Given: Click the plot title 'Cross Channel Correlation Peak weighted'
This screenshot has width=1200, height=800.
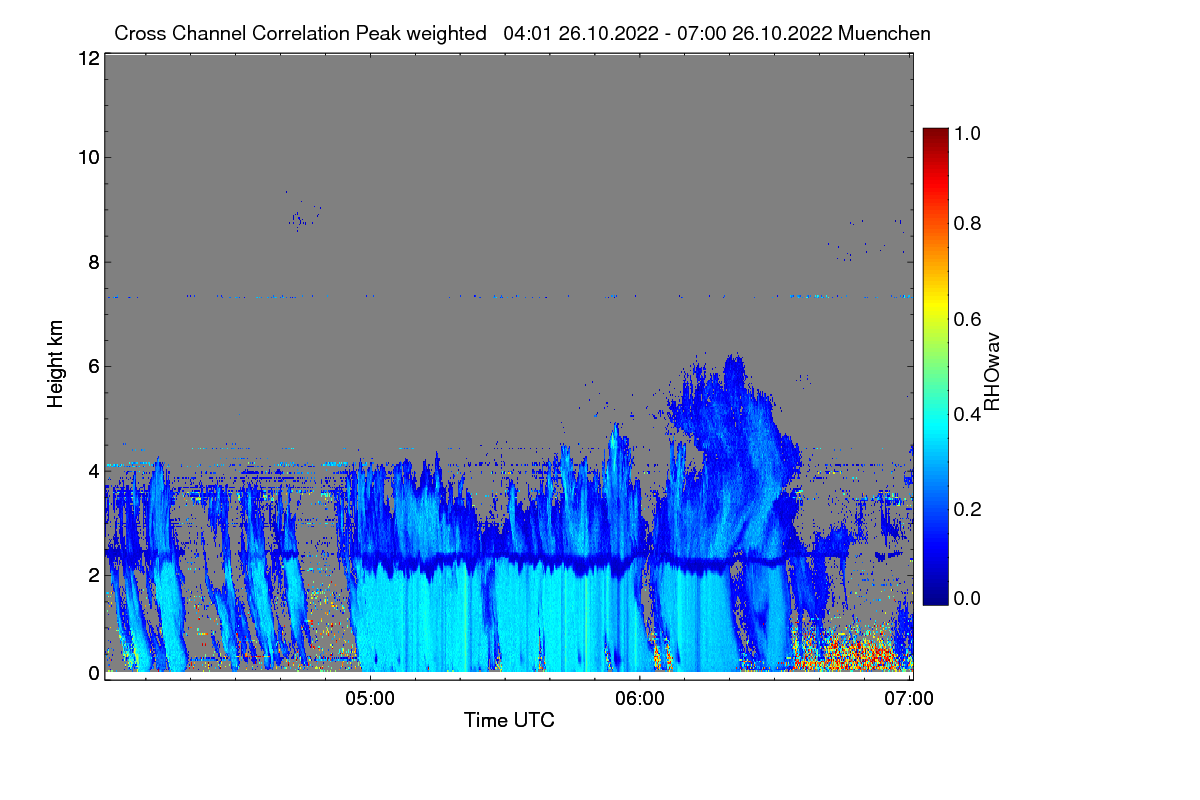Looking at the screenshot, I should tap(300, 34).
